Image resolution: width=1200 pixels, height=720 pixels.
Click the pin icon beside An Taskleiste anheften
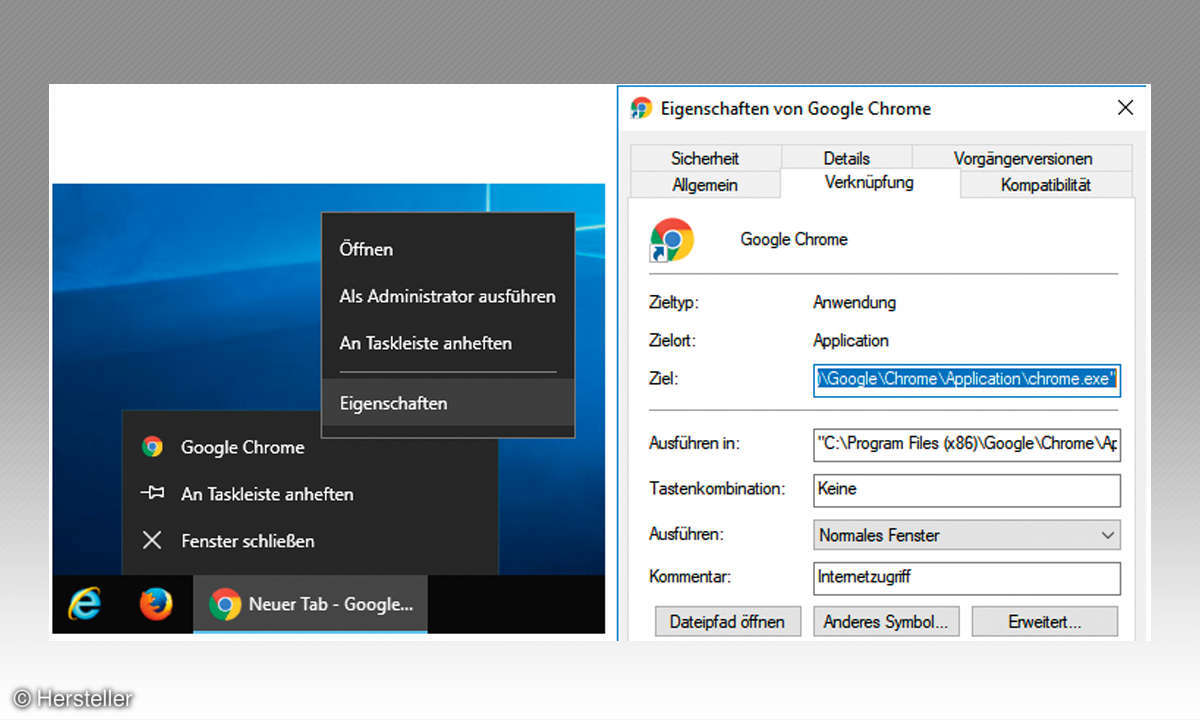coord(152,494)
